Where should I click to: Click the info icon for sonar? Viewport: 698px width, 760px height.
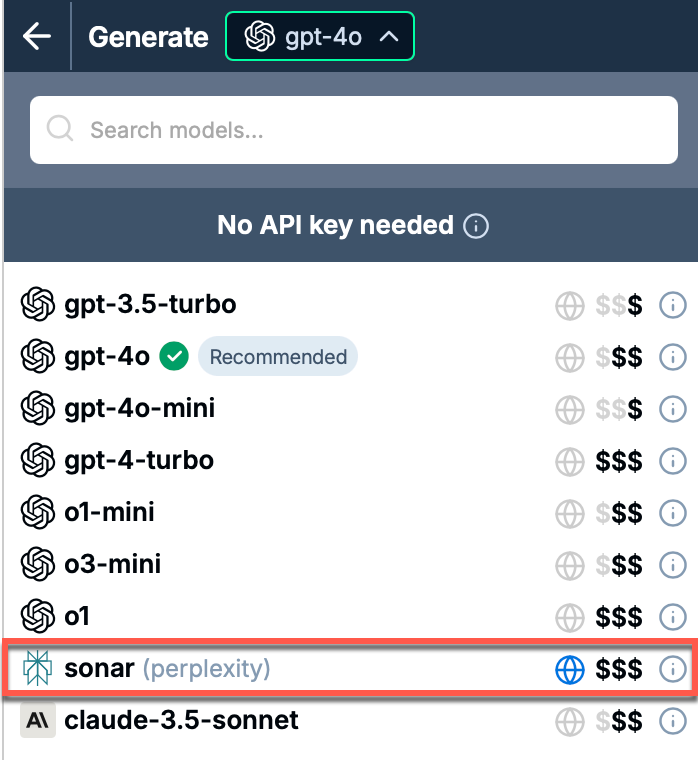tap(673, 669)
